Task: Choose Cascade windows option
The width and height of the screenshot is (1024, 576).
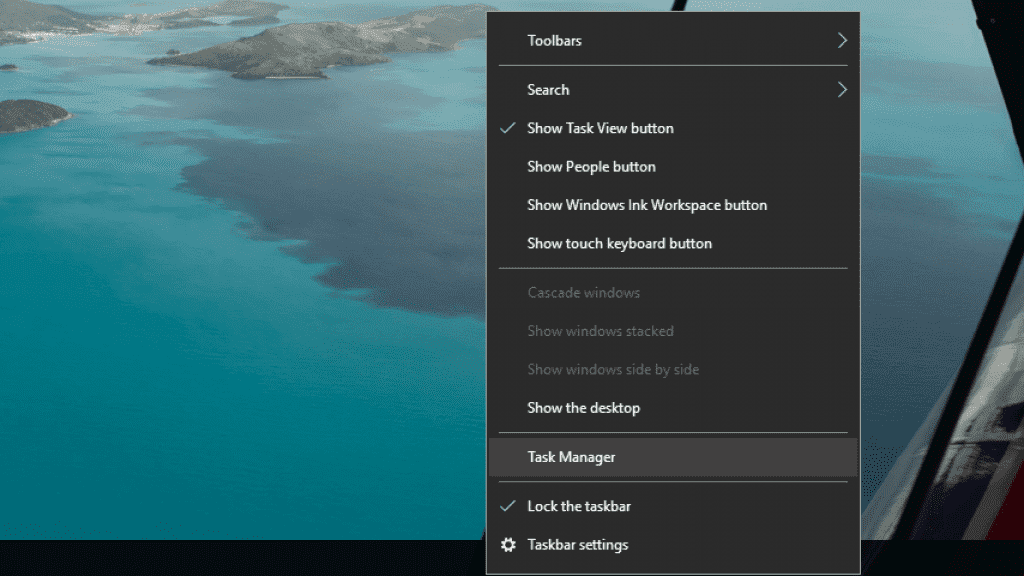Action: click(x=583, y=293)
